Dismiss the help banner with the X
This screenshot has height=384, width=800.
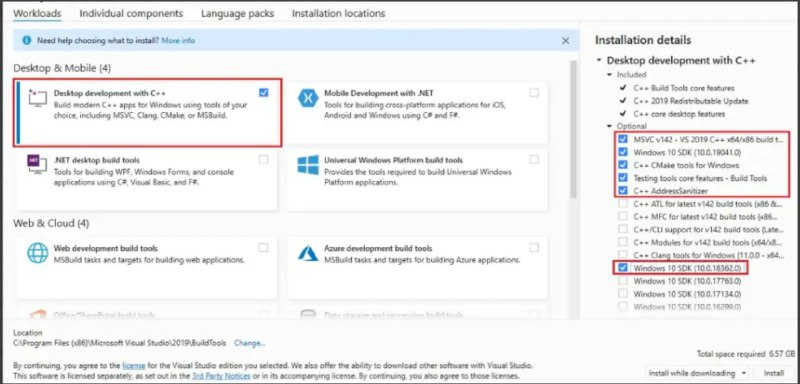click(565, 41)
